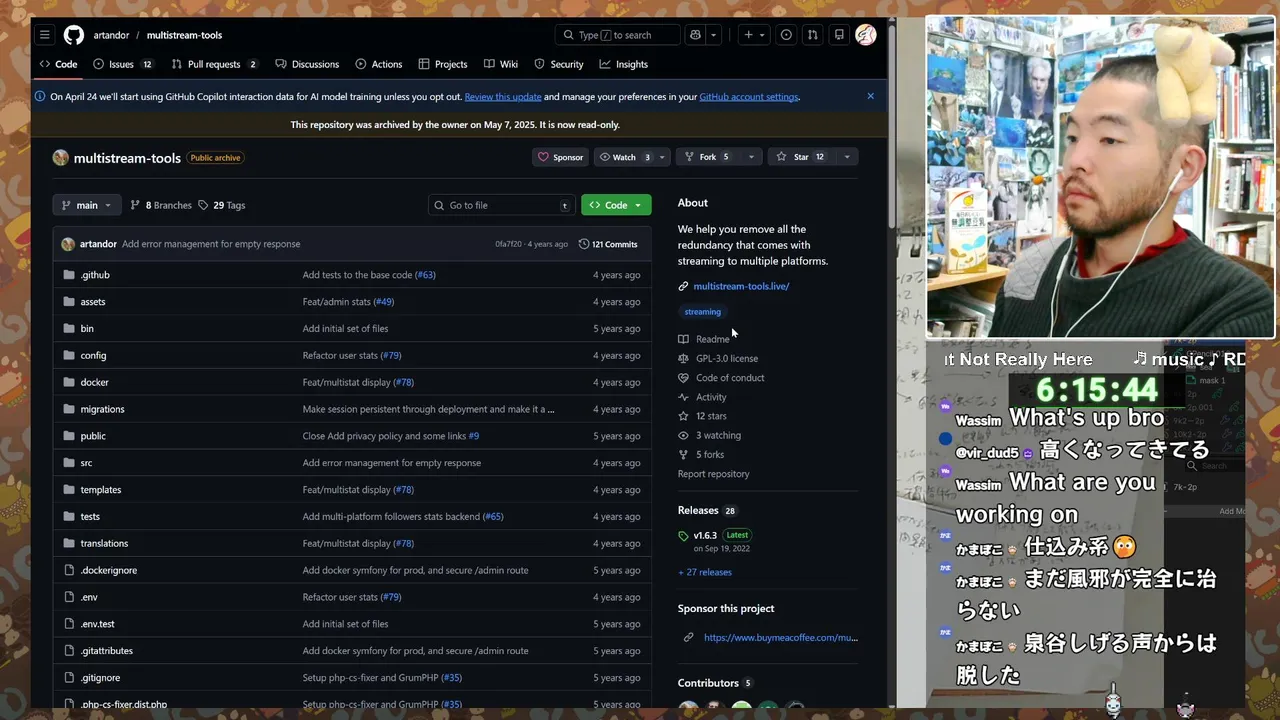Open commit hash 0fa7f20
Viewport: 1280px width, 720px height.
click(x=508, y=244)
